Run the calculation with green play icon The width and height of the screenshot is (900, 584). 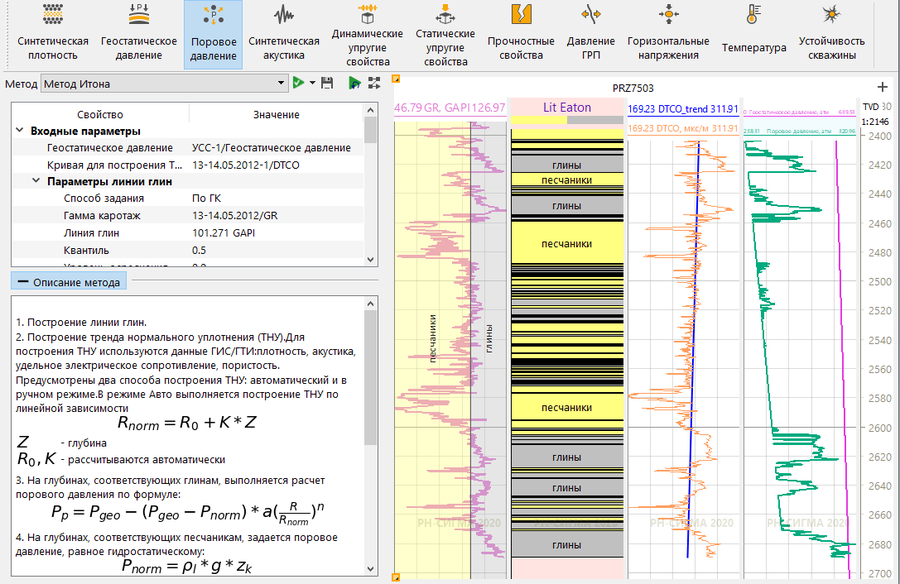point(298,84)
